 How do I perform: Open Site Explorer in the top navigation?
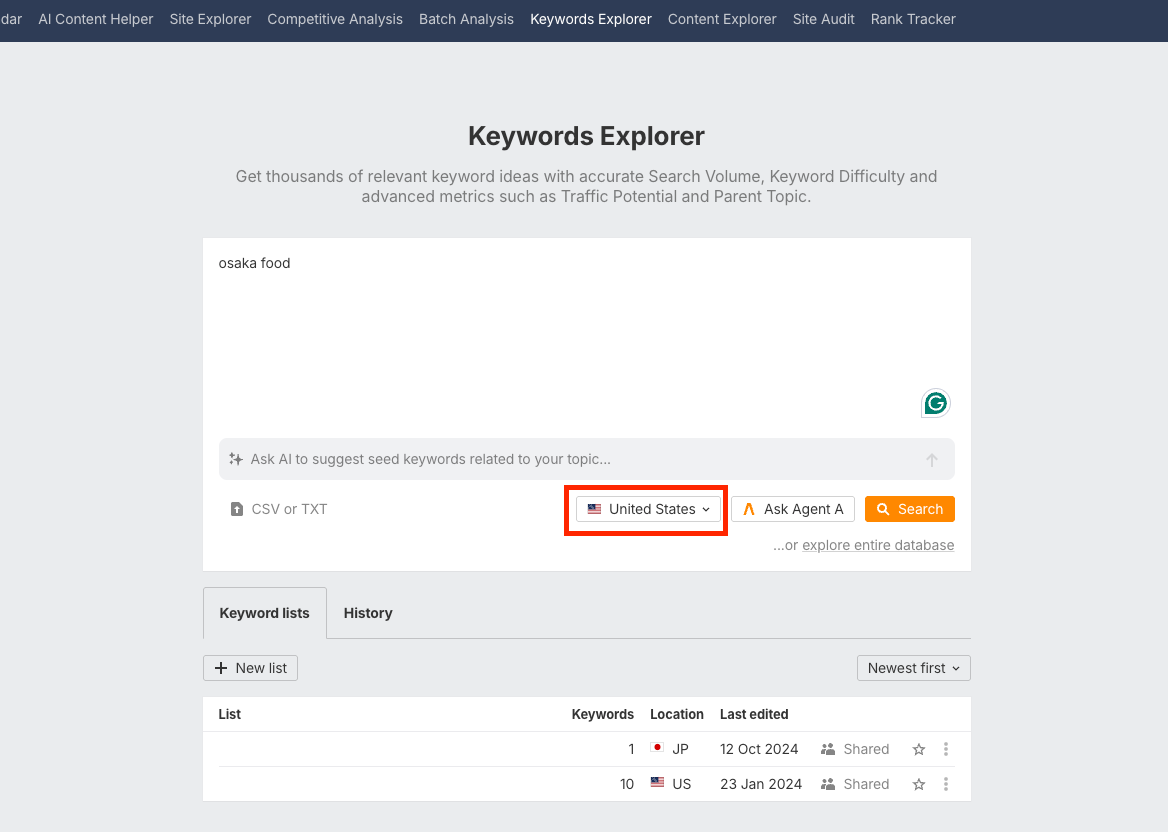pos(210,19)
